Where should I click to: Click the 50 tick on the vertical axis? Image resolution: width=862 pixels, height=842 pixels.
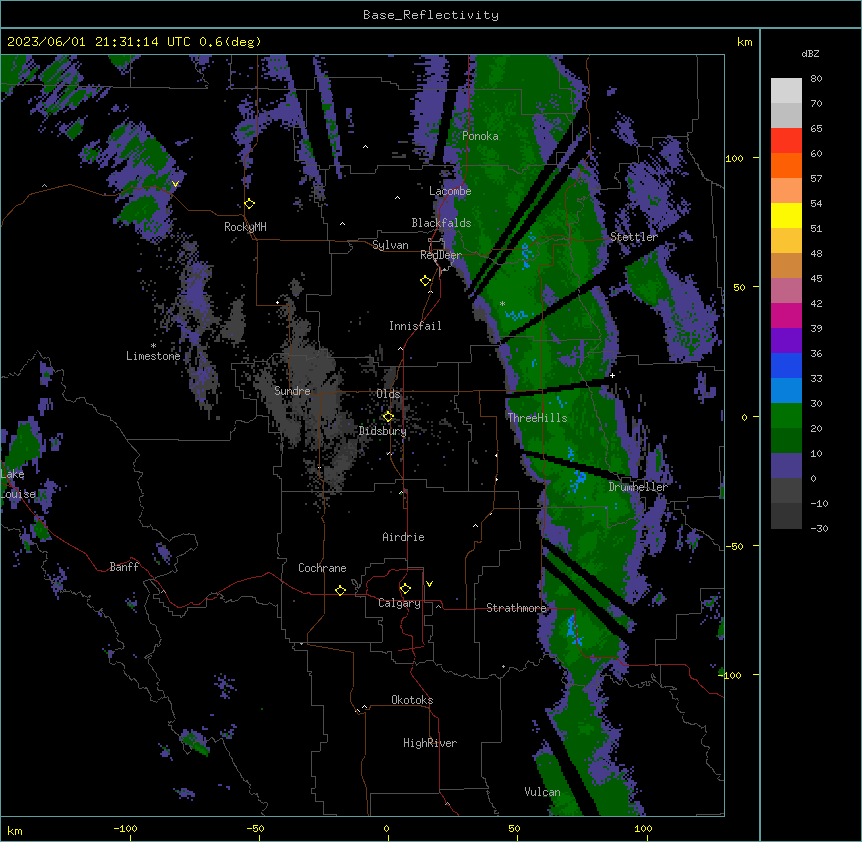pos(739,287)
